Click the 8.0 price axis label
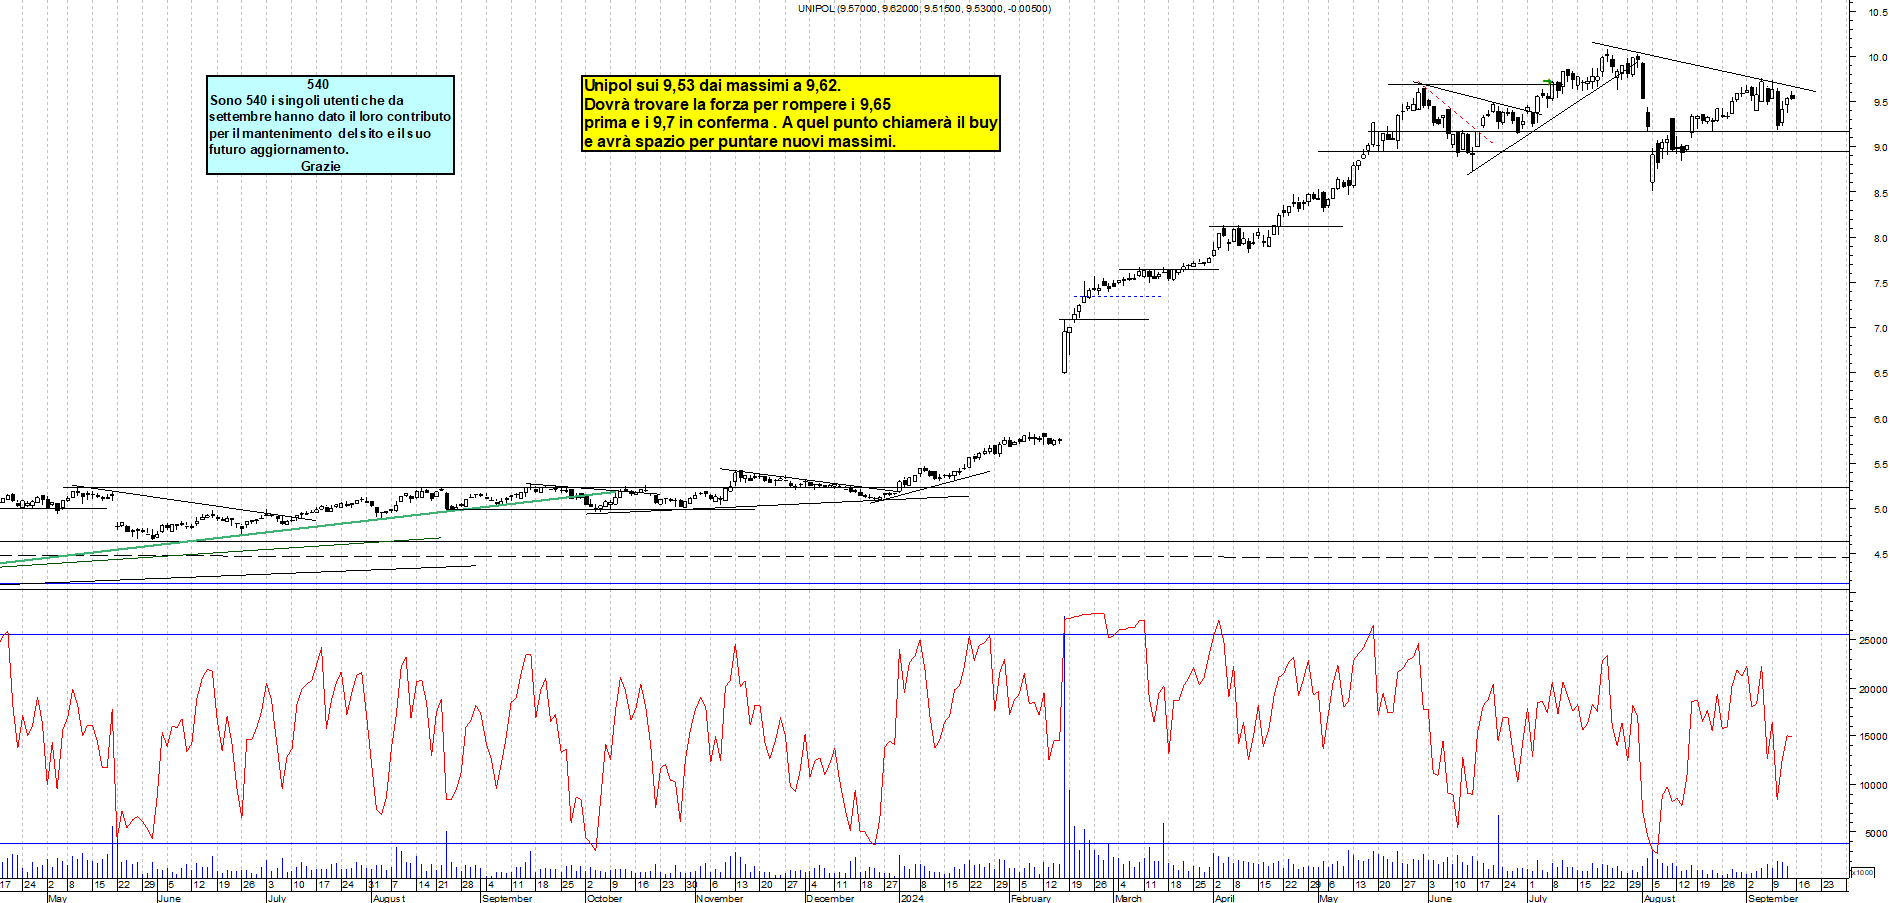 [x=1880, y=238]
